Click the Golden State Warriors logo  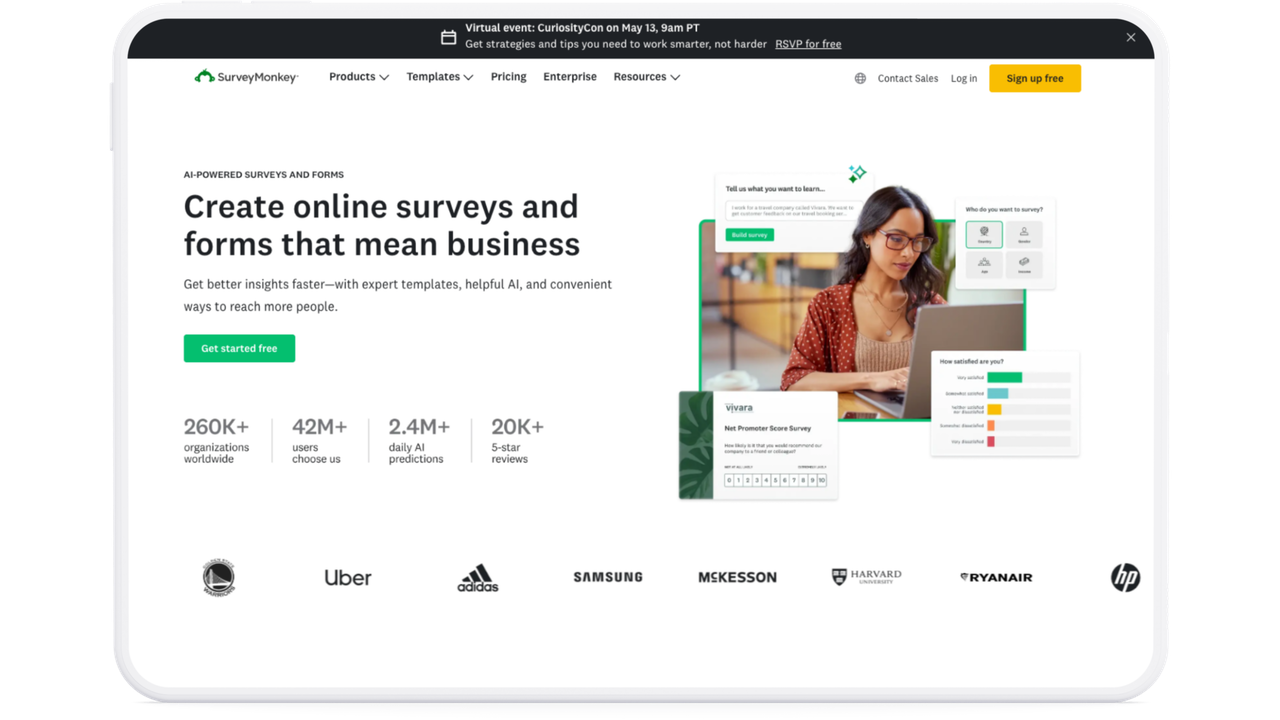218,577
